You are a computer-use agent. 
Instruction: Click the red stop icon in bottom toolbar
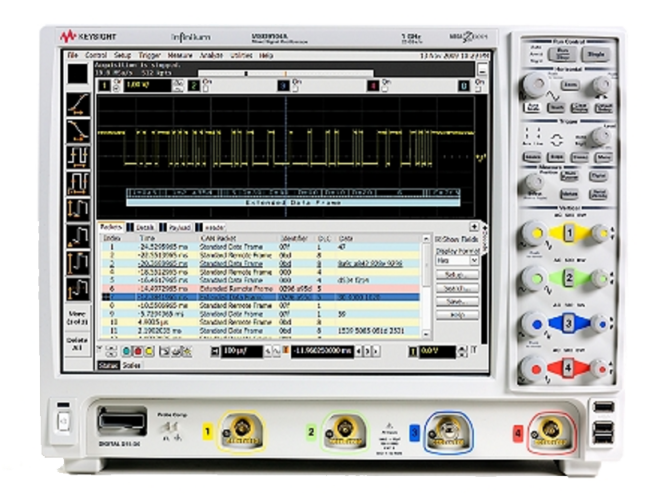[137, 351]
